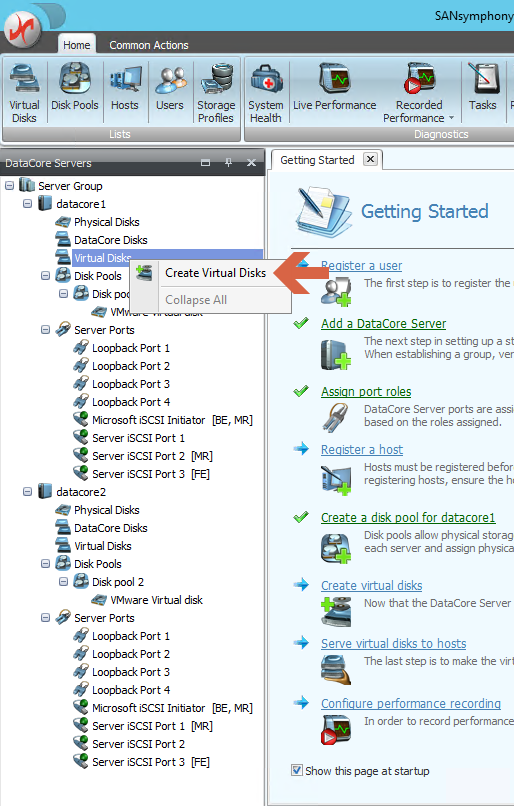
Task: Click the Assign port roles icon
Action: (x=335, y=417)
